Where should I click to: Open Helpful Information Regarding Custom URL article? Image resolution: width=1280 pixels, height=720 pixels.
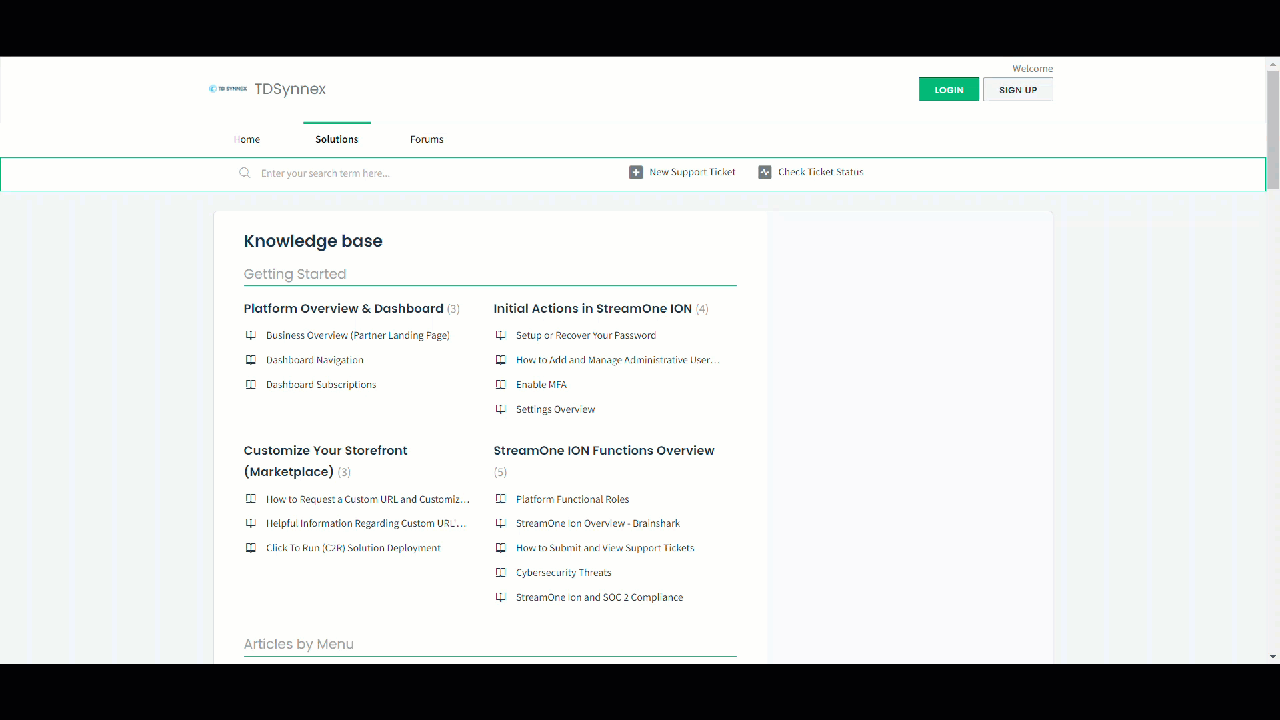(367, 523)
